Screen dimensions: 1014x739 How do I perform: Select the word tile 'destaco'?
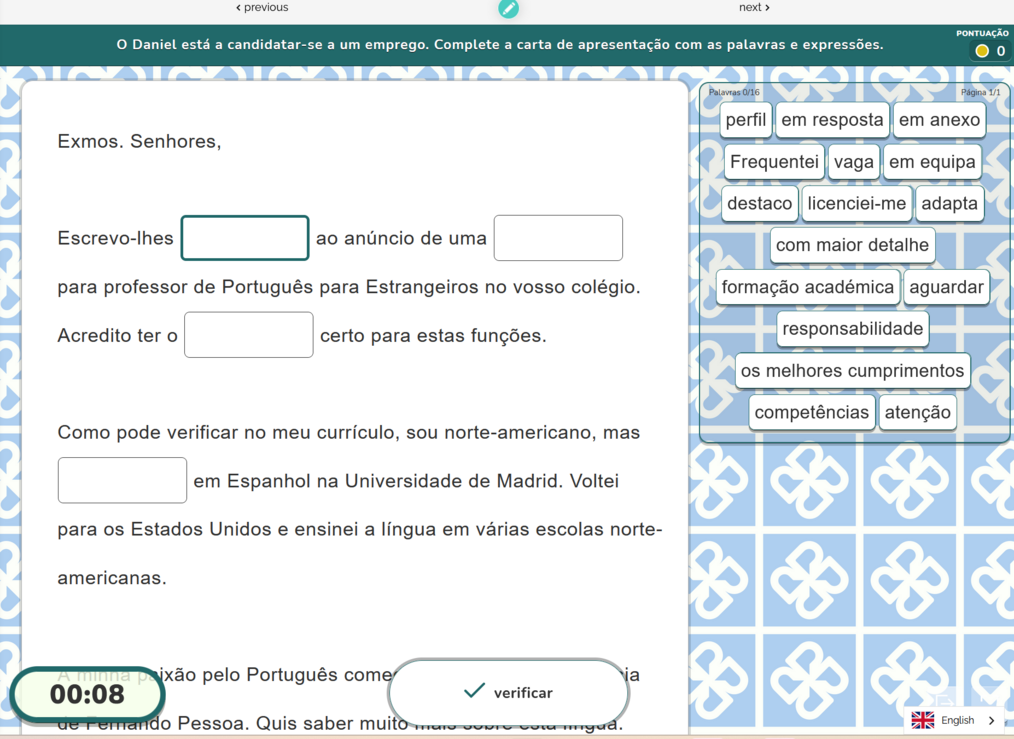760,203
